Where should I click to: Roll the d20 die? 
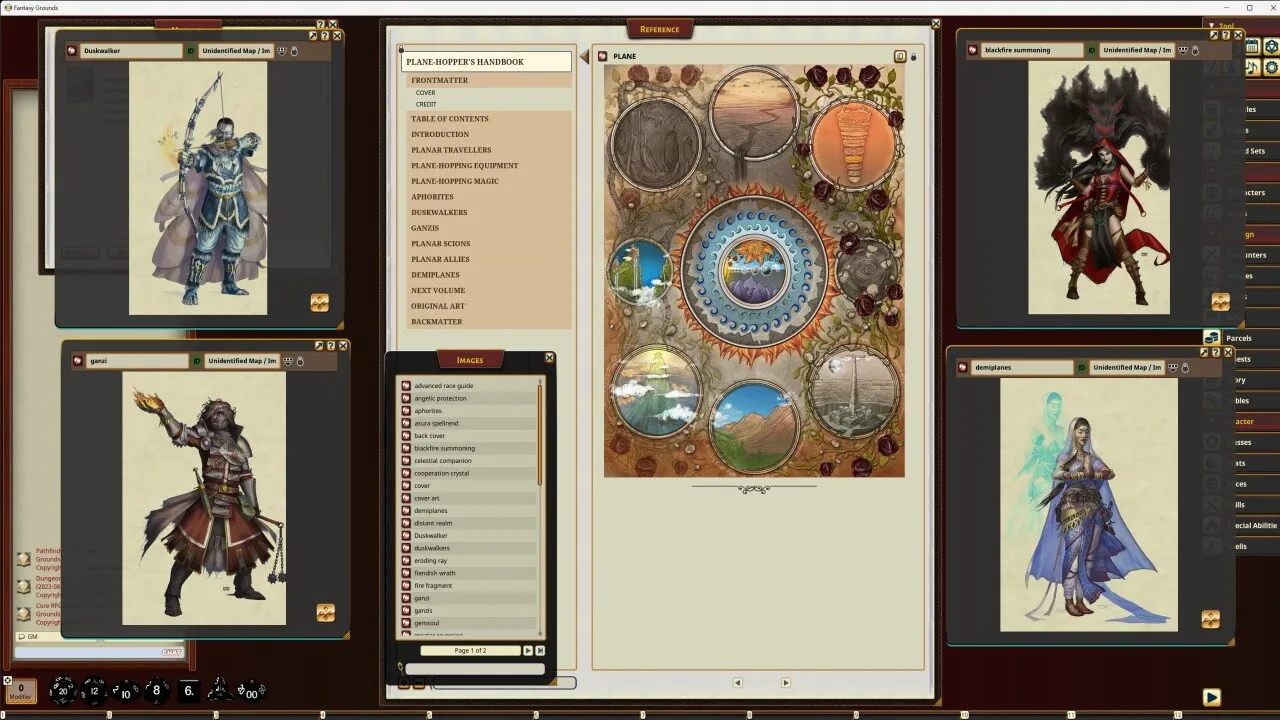63,690
